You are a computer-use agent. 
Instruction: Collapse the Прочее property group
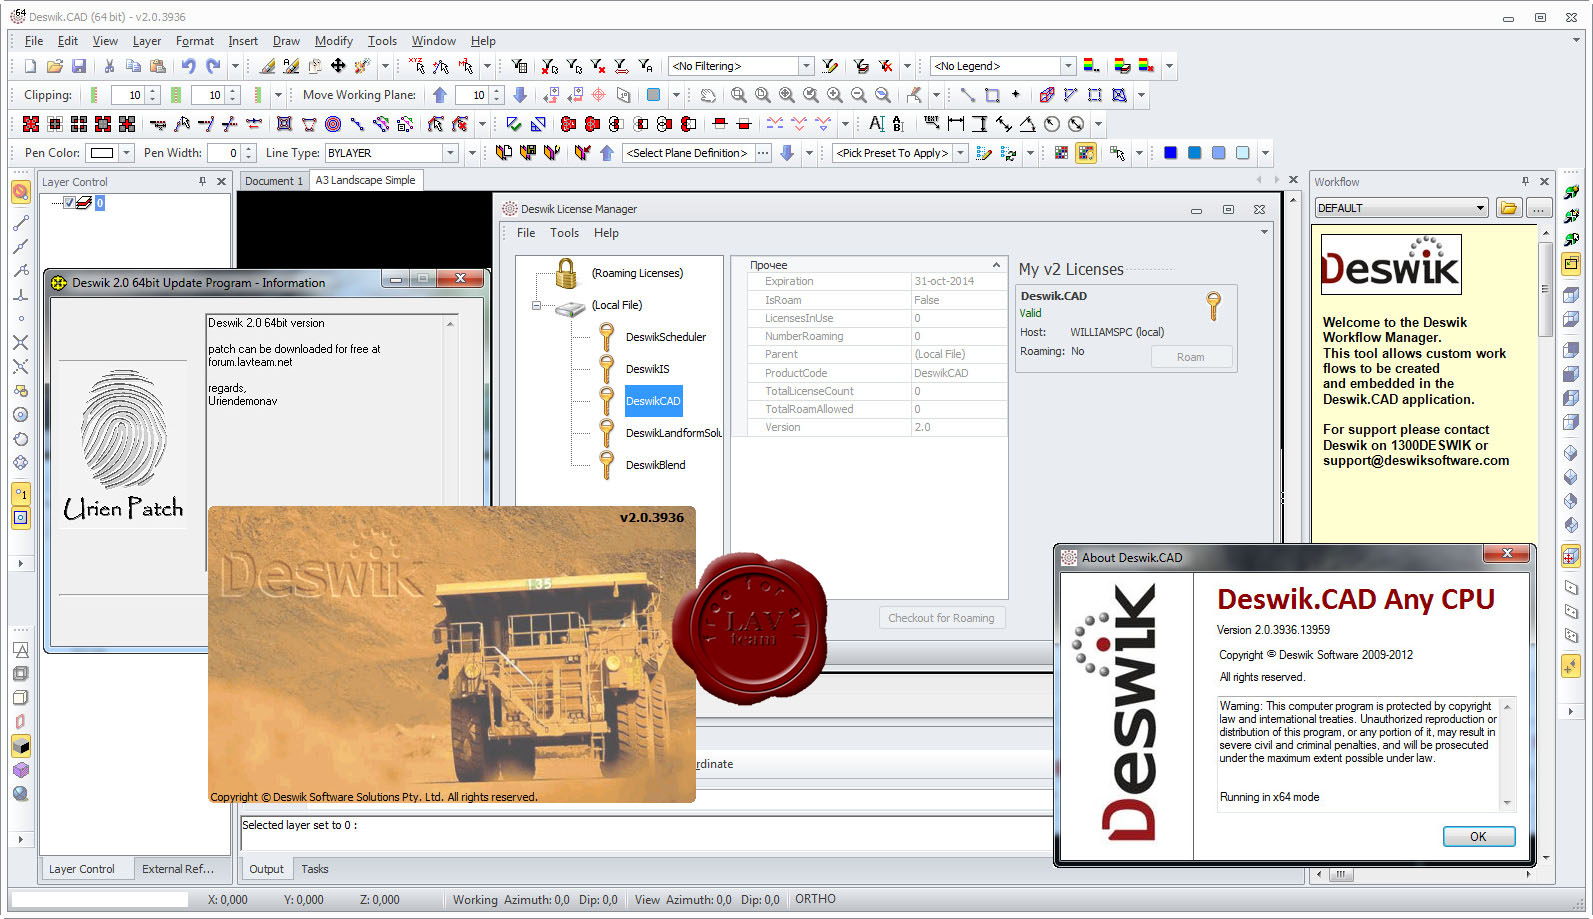996,265
